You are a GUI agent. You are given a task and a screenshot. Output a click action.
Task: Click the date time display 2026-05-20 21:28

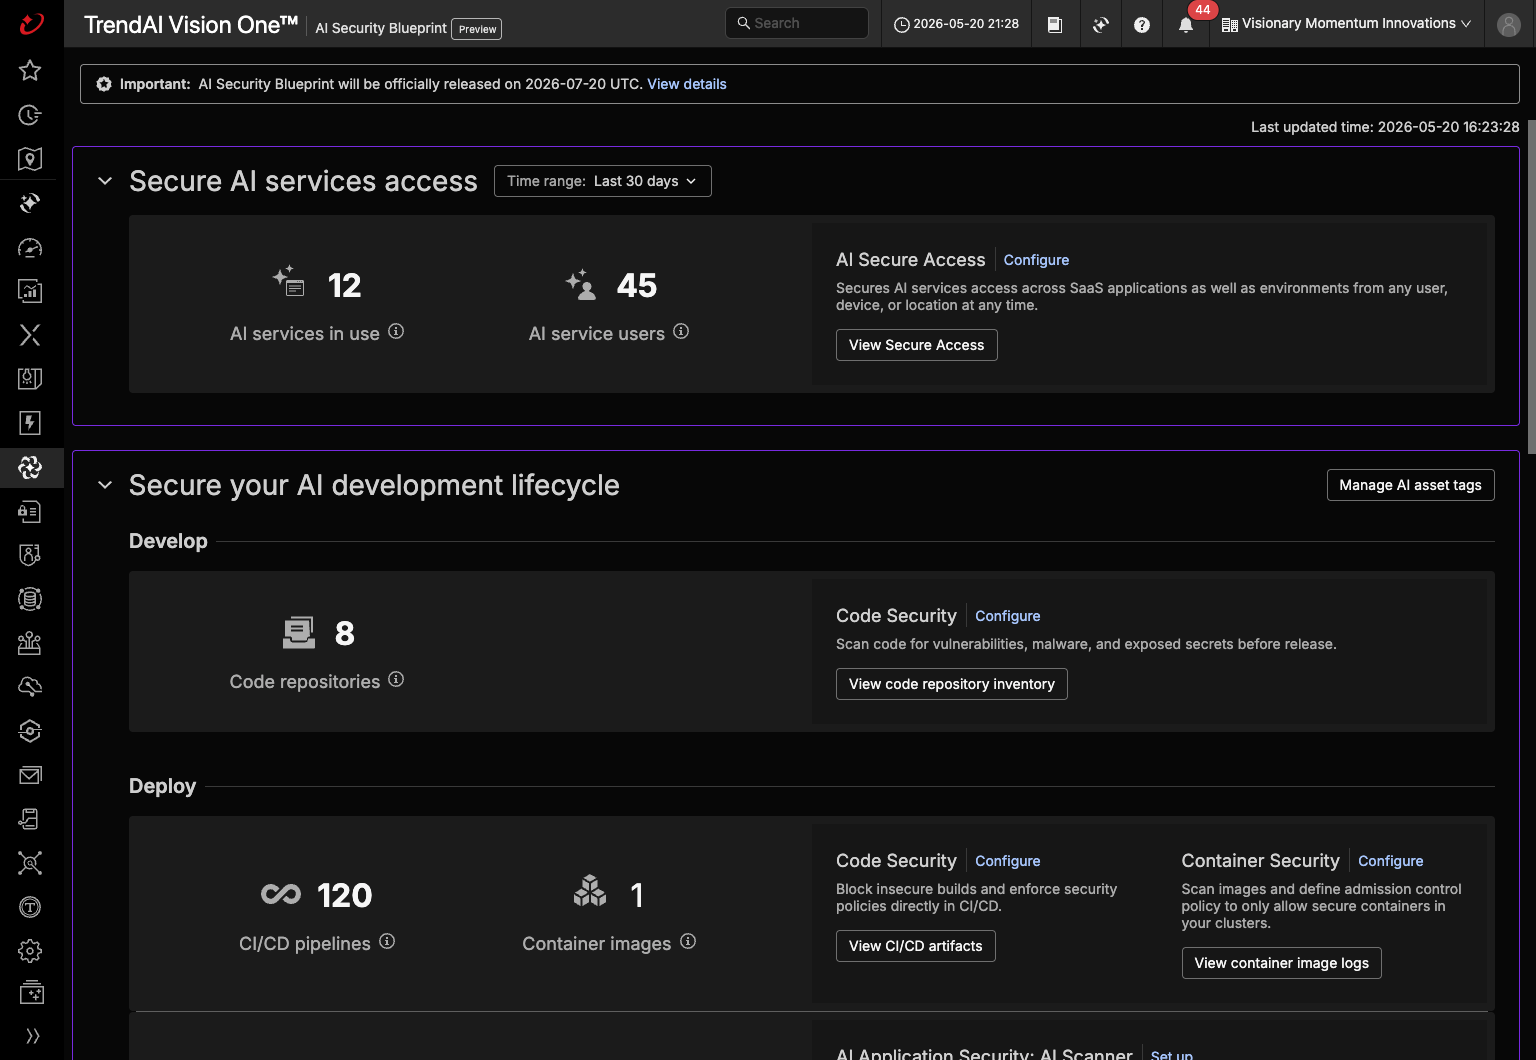coord(956,24)
